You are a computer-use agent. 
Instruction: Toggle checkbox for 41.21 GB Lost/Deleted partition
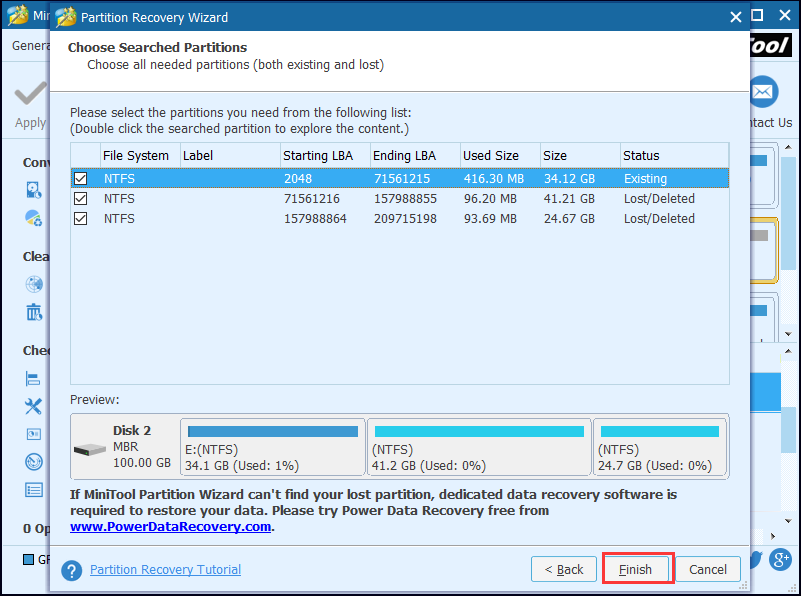[x=80, y=199]
